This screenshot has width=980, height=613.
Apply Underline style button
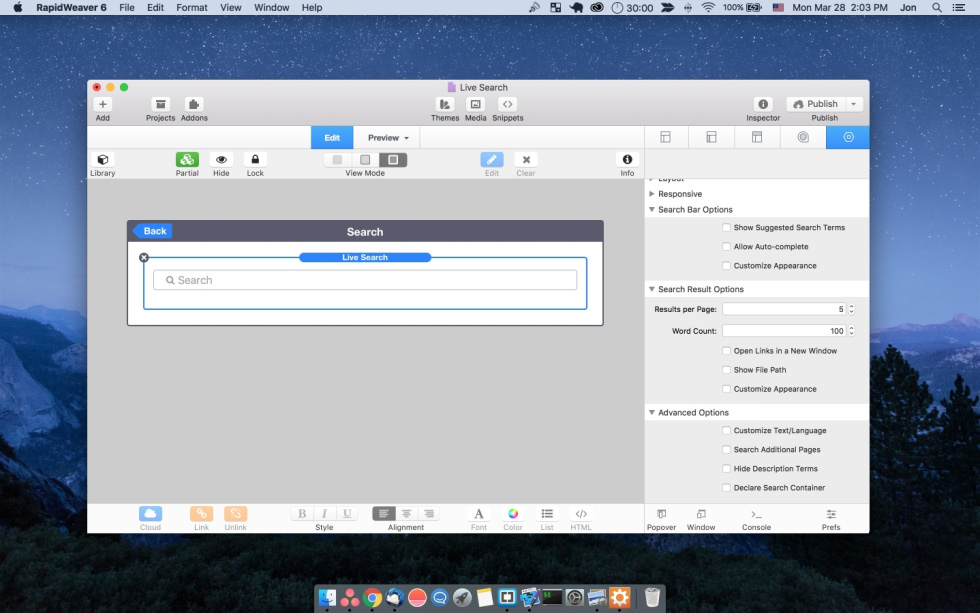pyautogui.click(x=347, y=514)
